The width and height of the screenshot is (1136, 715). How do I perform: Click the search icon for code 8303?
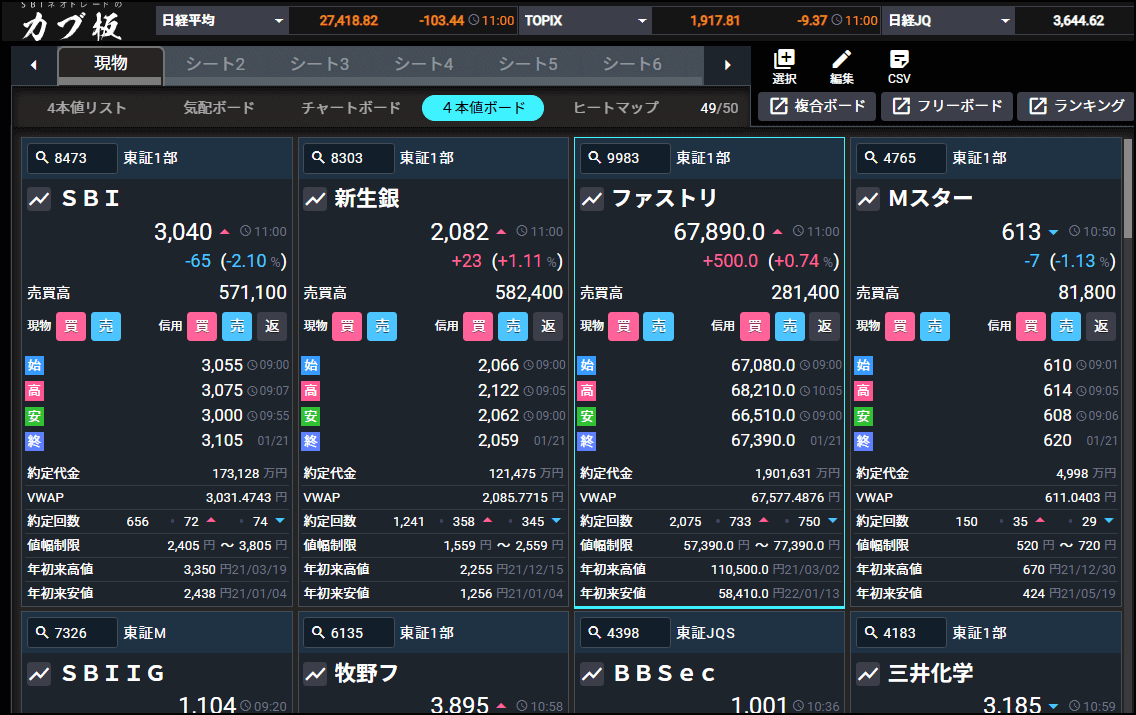[318, 157]
